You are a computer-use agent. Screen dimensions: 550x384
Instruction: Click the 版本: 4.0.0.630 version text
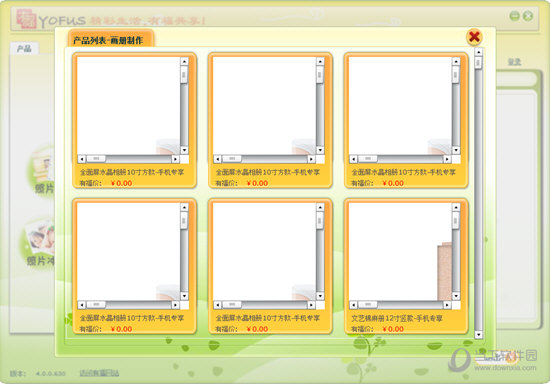click(38, 373)
